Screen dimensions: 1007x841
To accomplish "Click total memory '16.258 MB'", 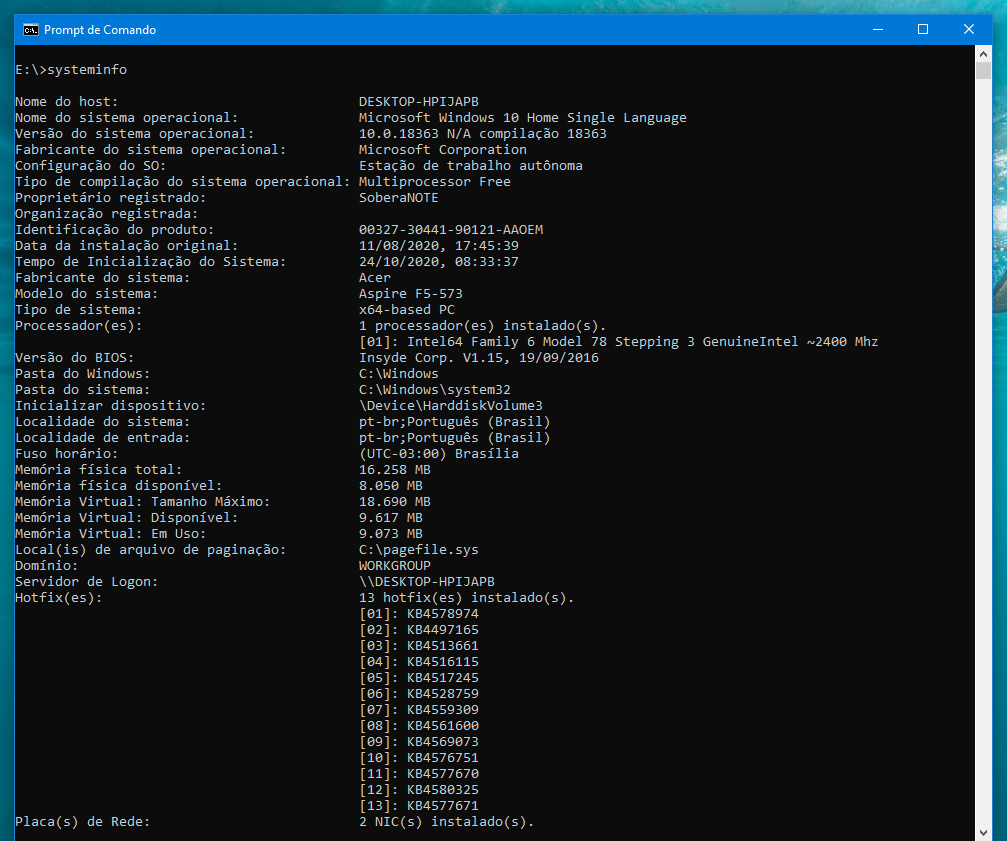I will [x=394, y=470].
